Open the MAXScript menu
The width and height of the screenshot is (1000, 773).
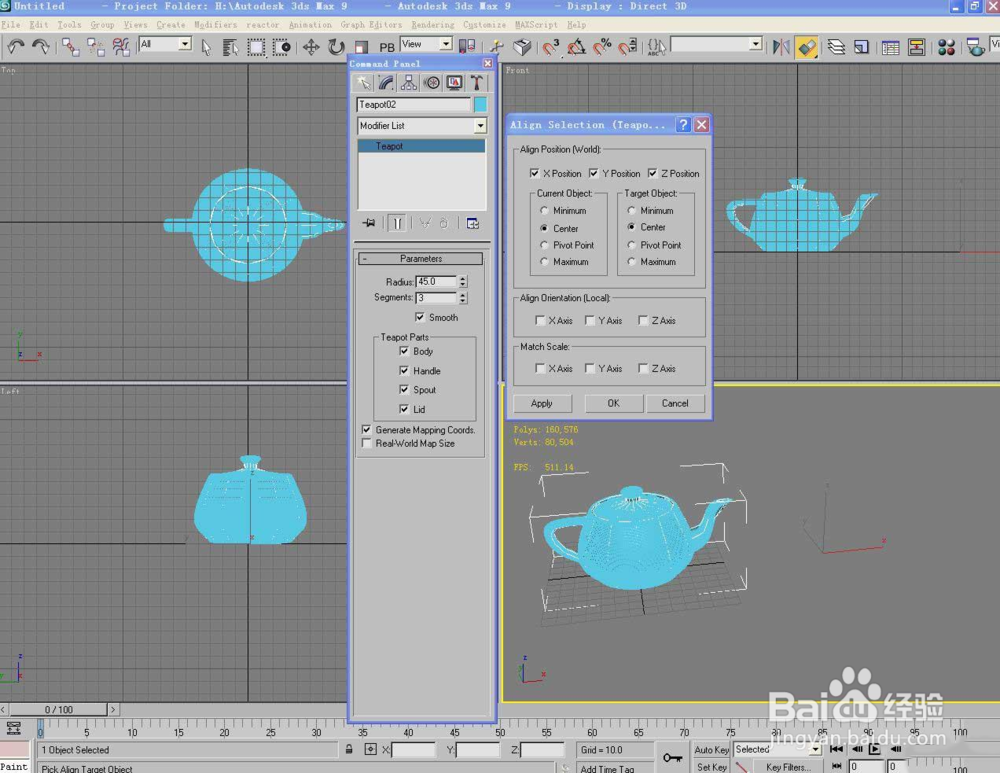(x=536, y=25)
